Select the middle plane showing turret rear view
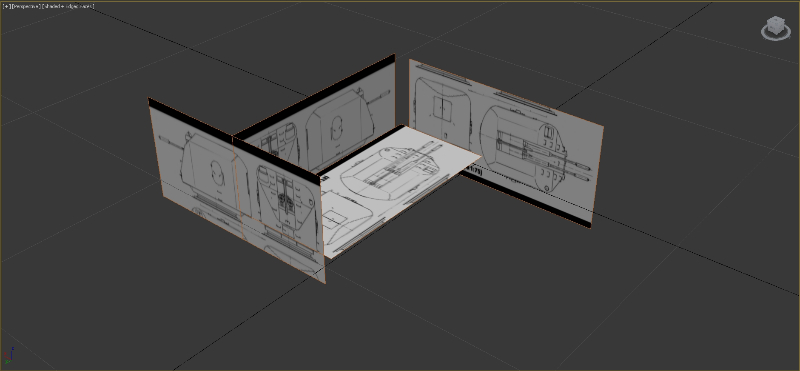This screenshot has height=371, width=800. (281, 209)
